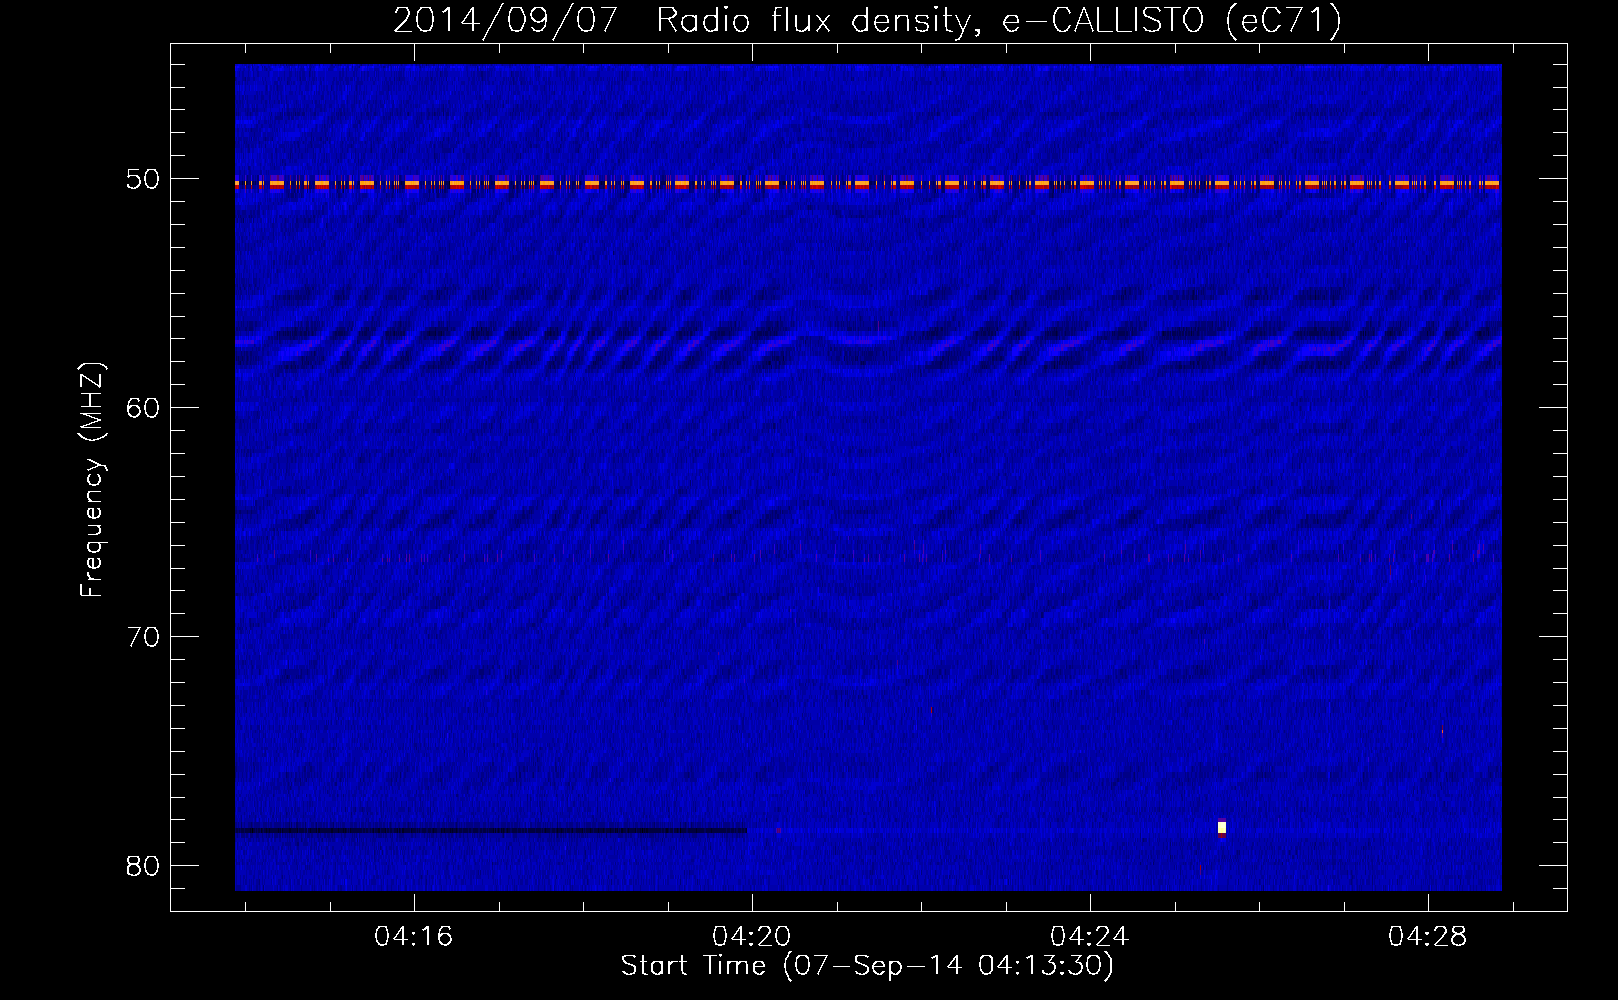Click the "Frequency (MHZ)" axis label

click(x=92, y=480)
